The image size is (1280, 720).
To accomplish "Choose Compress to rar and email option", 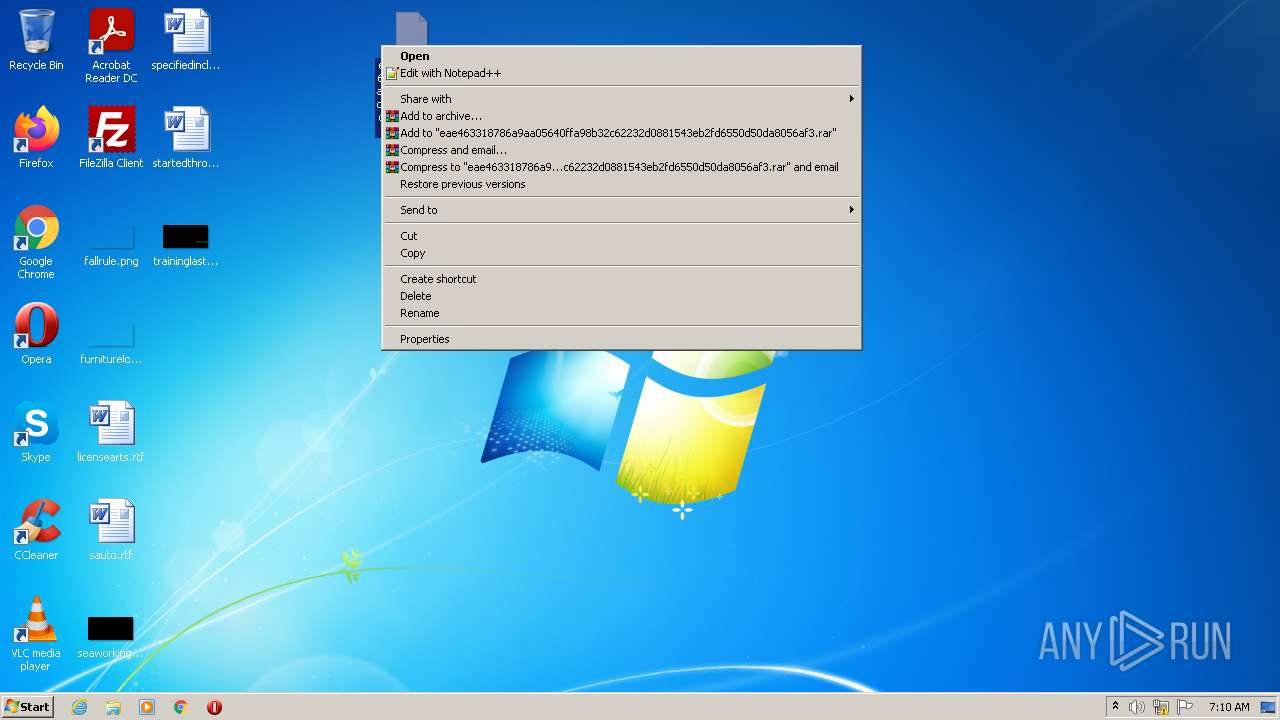I will click(x=621, y=167).
